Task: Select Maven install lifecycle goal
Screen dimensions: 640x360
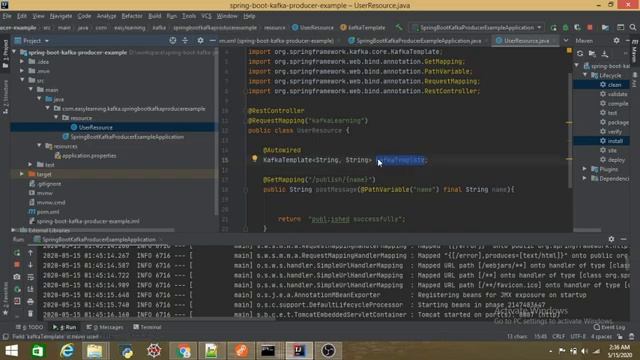Action: (x=611, y=141)
